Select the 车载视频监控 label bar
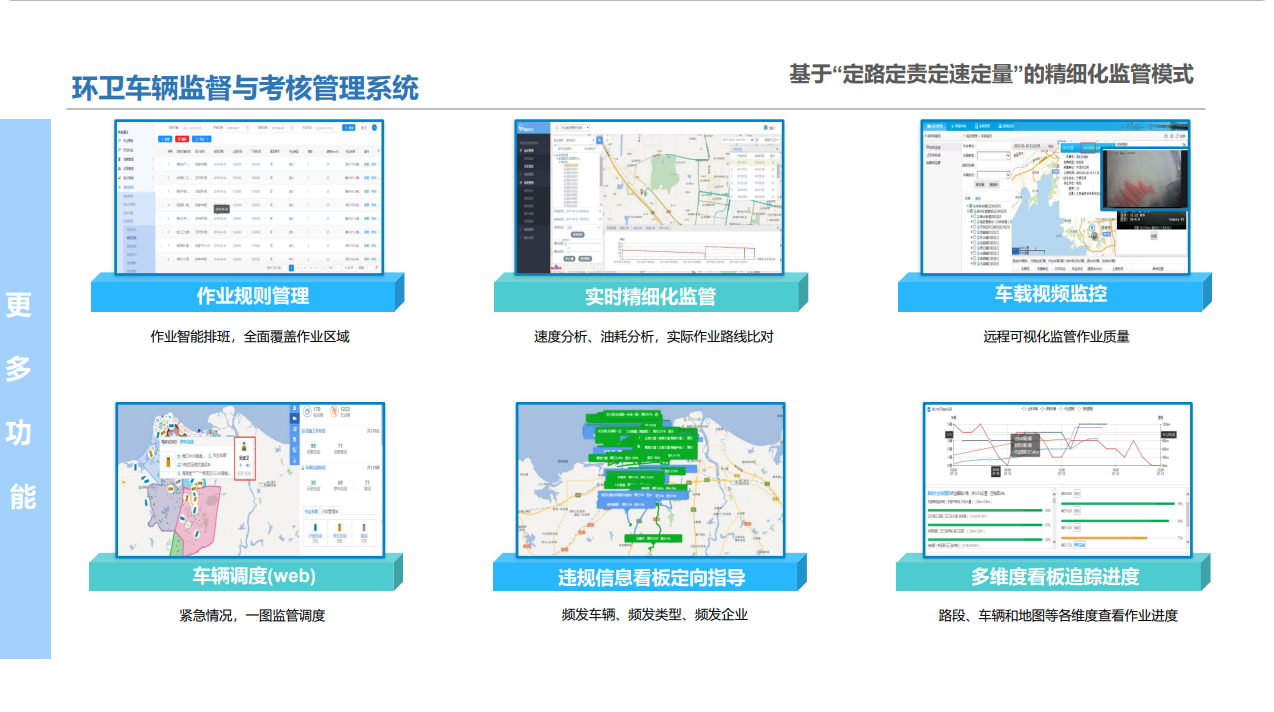The width and height of the screenshot is (1274, 712). 1050,294
